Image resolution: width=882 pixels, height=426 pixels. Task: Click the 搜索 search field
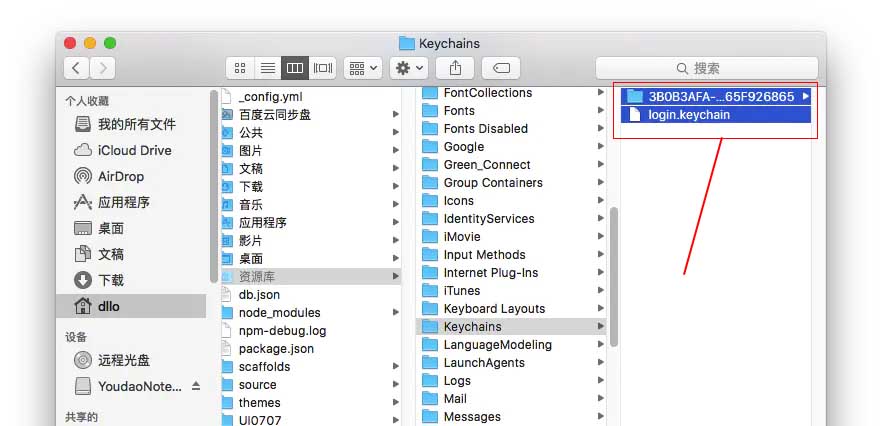point(706,68)
